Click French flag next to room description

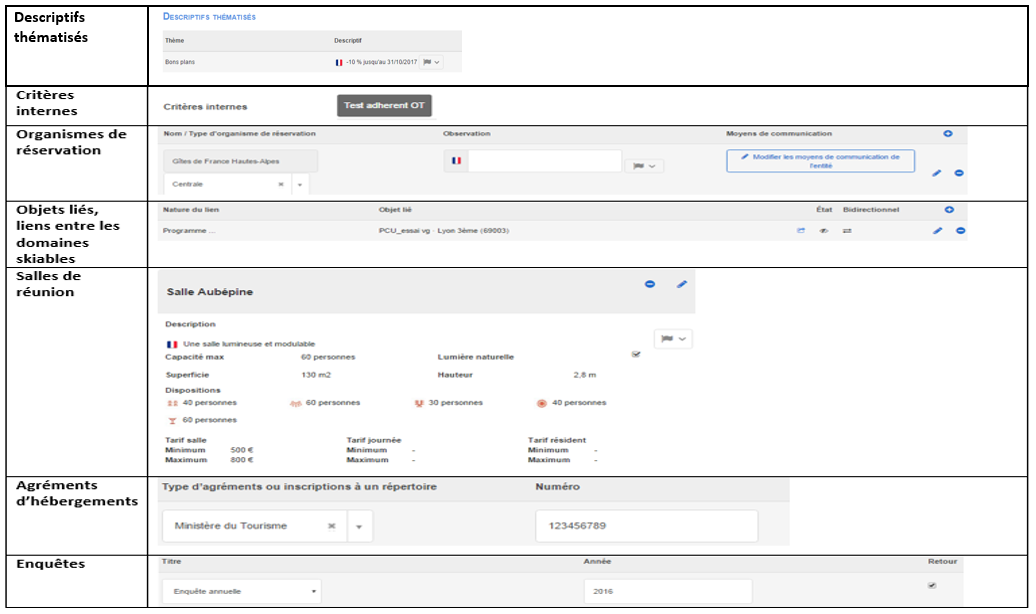click(172, 344)
